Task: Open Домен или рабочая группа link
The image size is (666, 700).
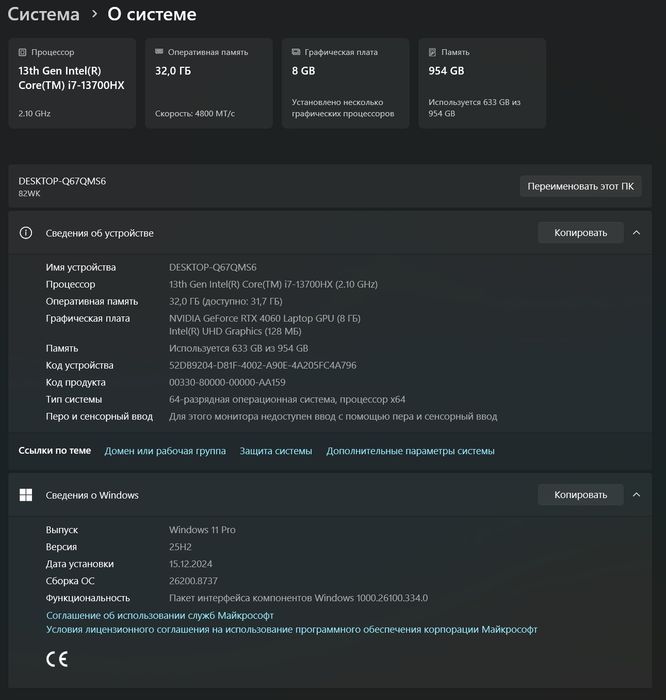Action: click(x=165, y=451)
